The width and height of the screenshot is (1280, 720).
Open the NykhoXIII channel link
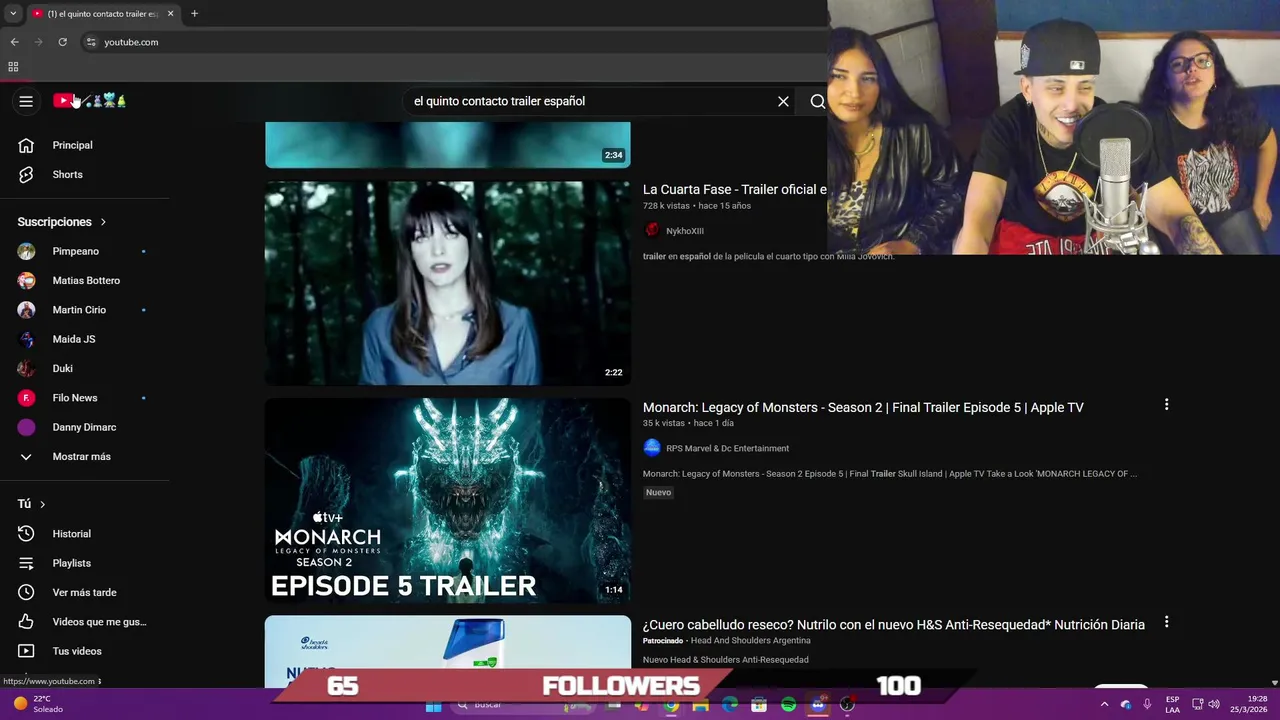685,231
